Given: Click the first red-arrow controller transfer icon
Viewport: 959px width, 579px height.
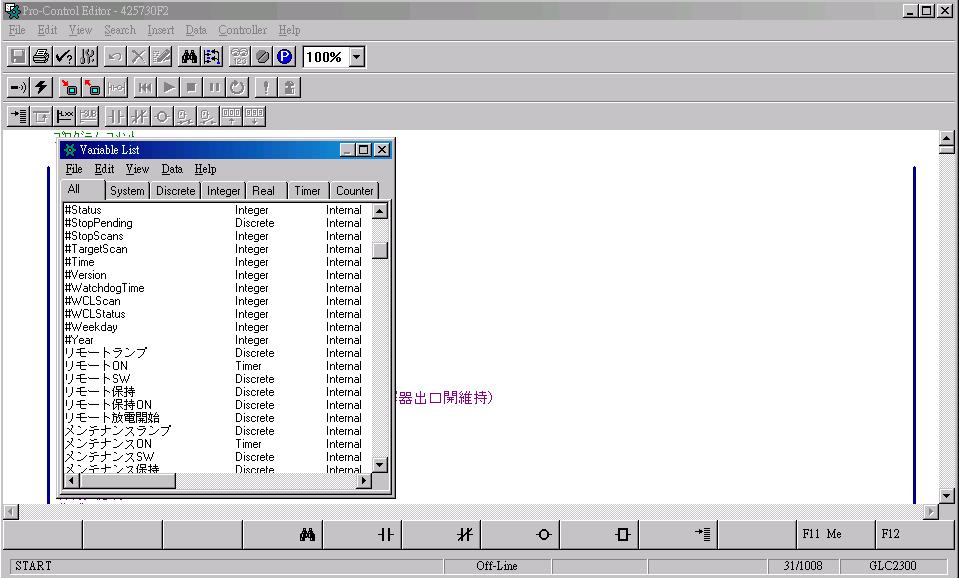Looking at the screenshot, I should (x=69, y=87).
